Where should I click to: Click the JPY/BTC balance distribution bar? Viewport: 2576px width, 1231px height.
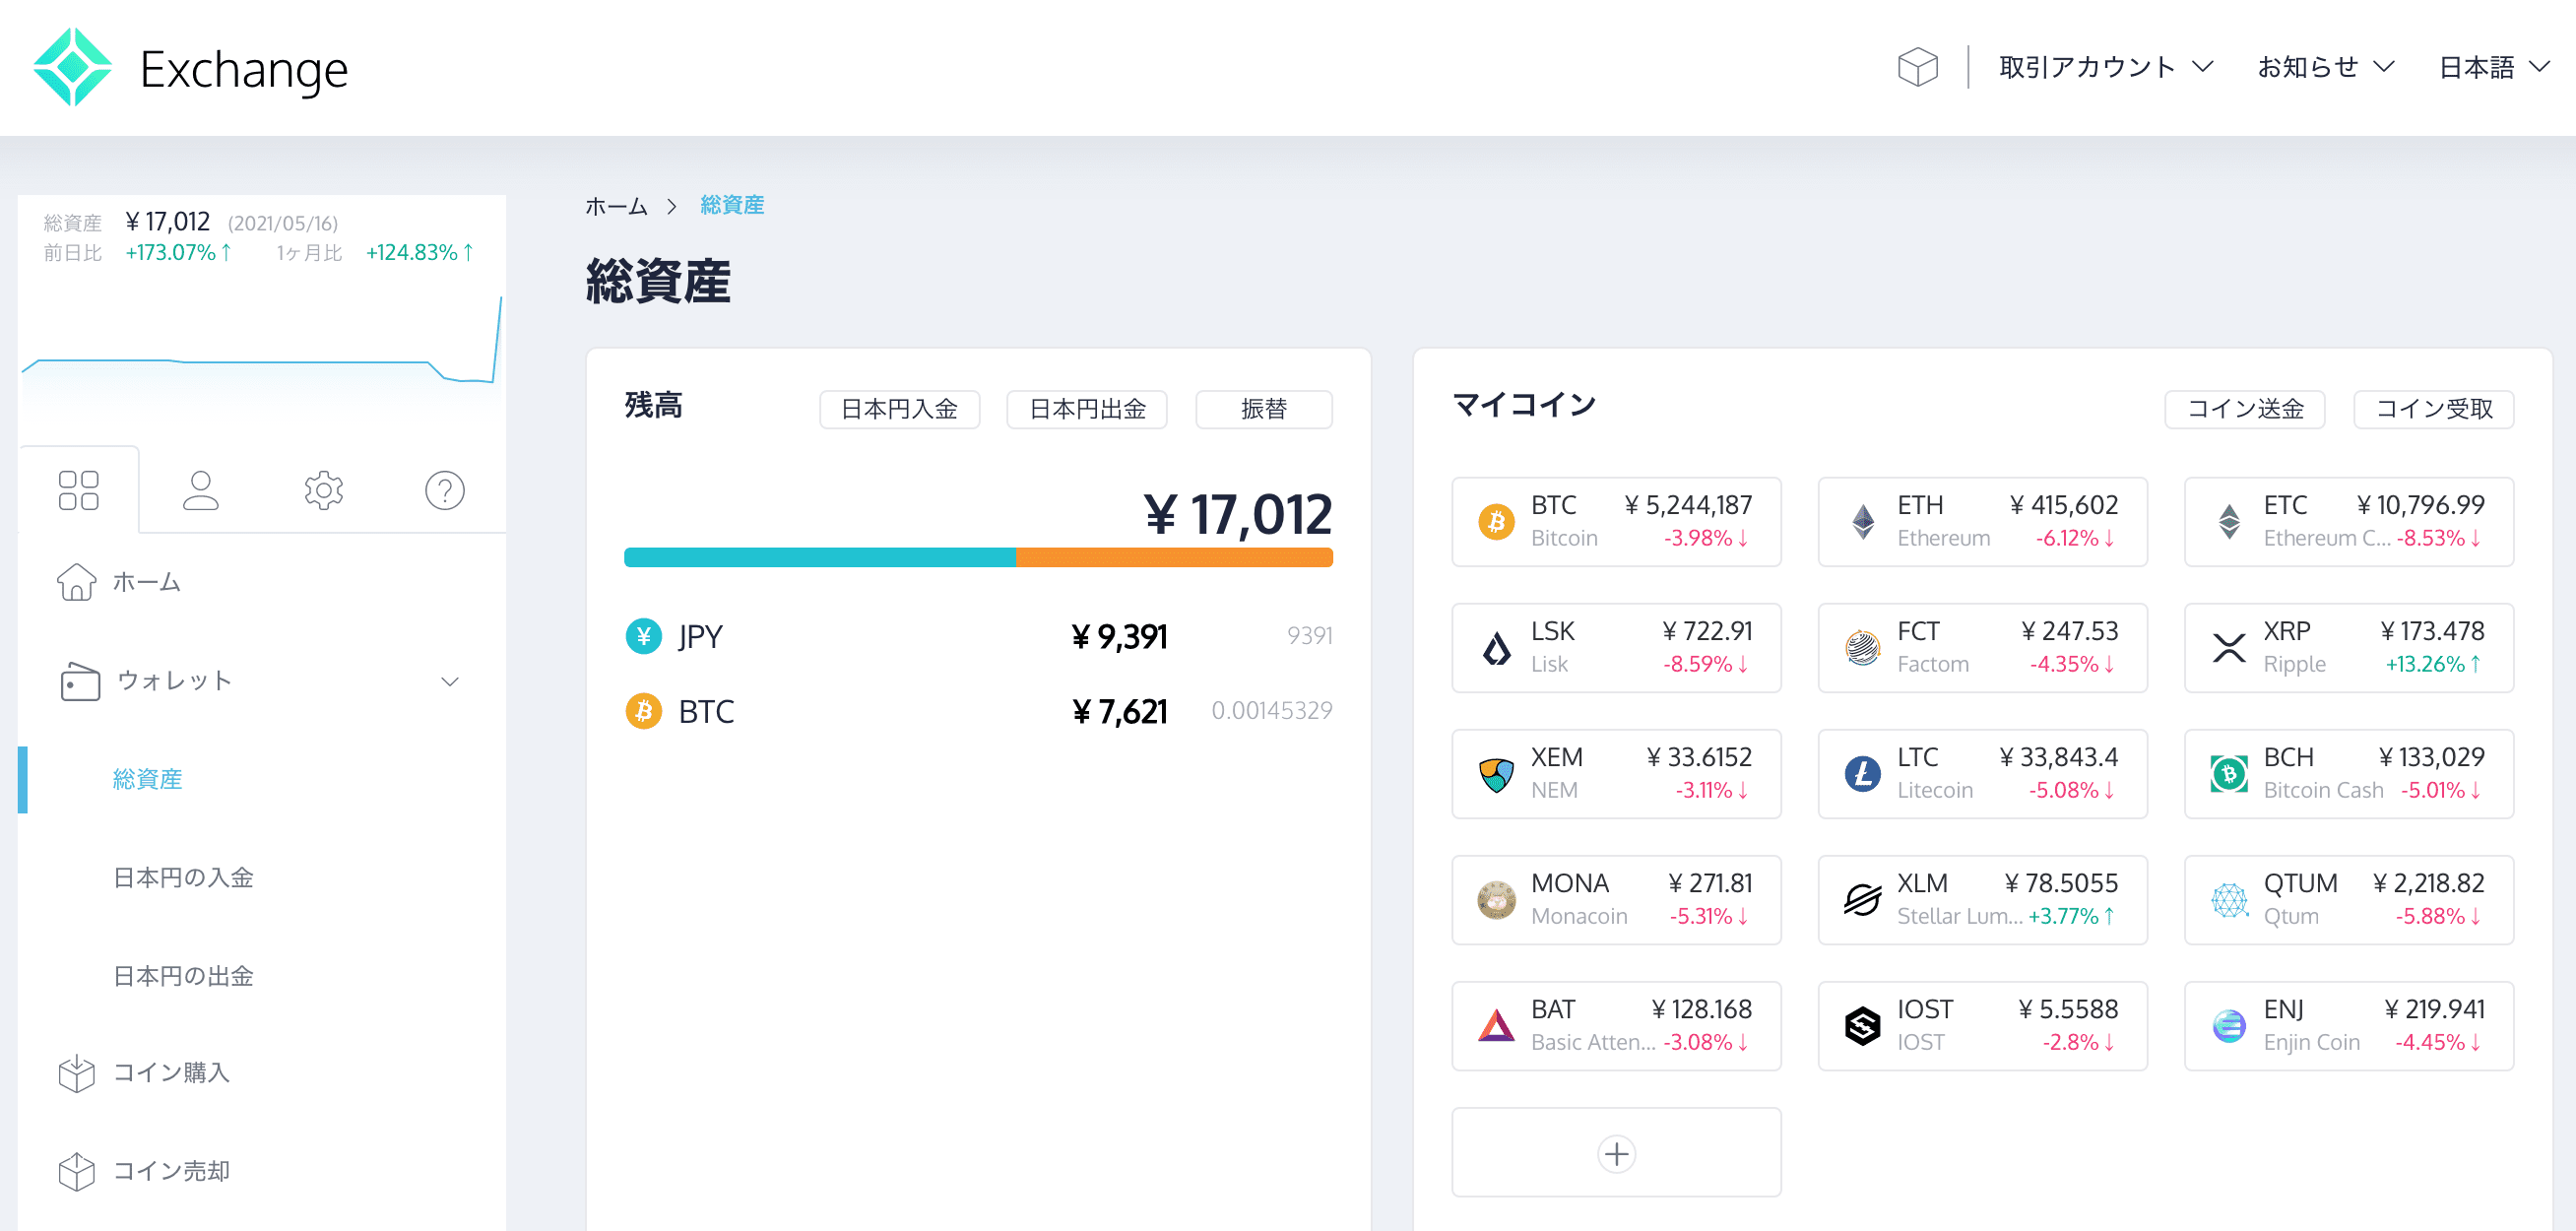pyautogui.click(x=978, y=557)
